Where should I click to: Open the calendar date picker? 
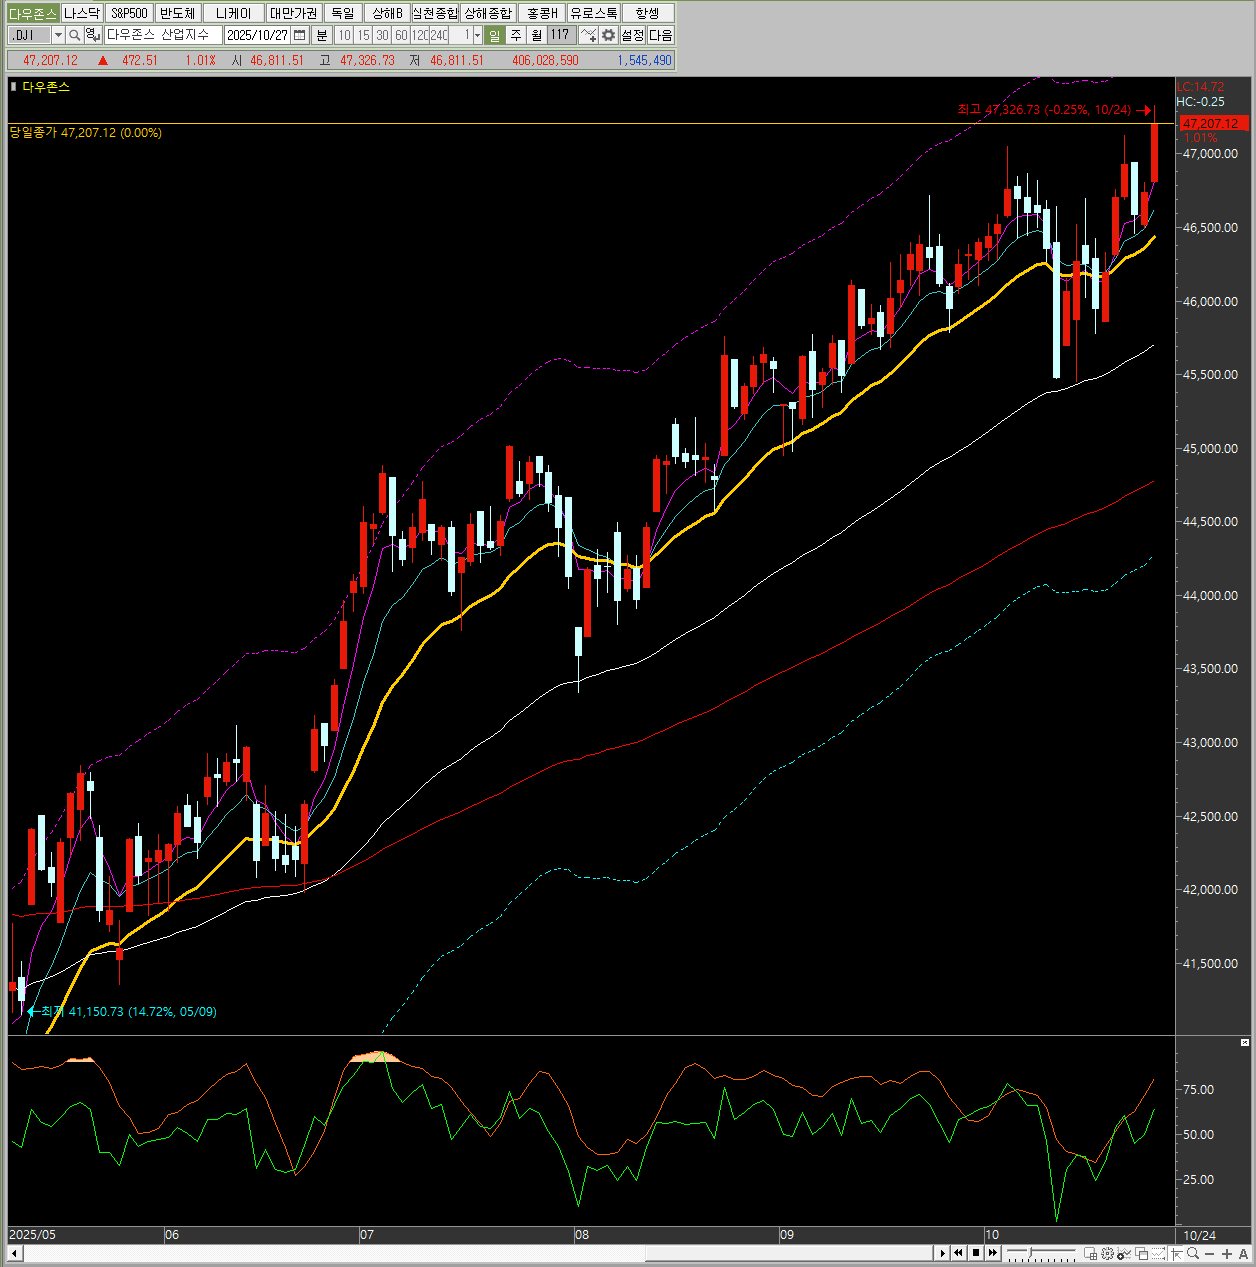(299, 35)
